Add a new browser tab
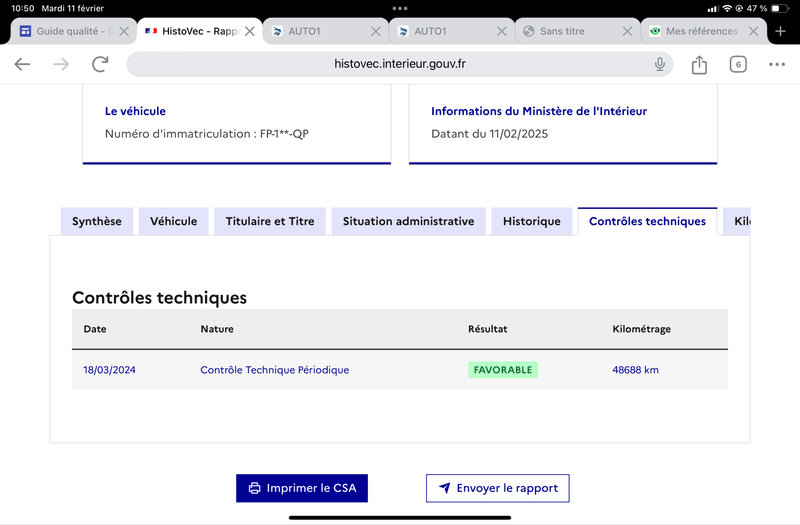The height and width of the screenshot is (525, 800). (780, 31)
